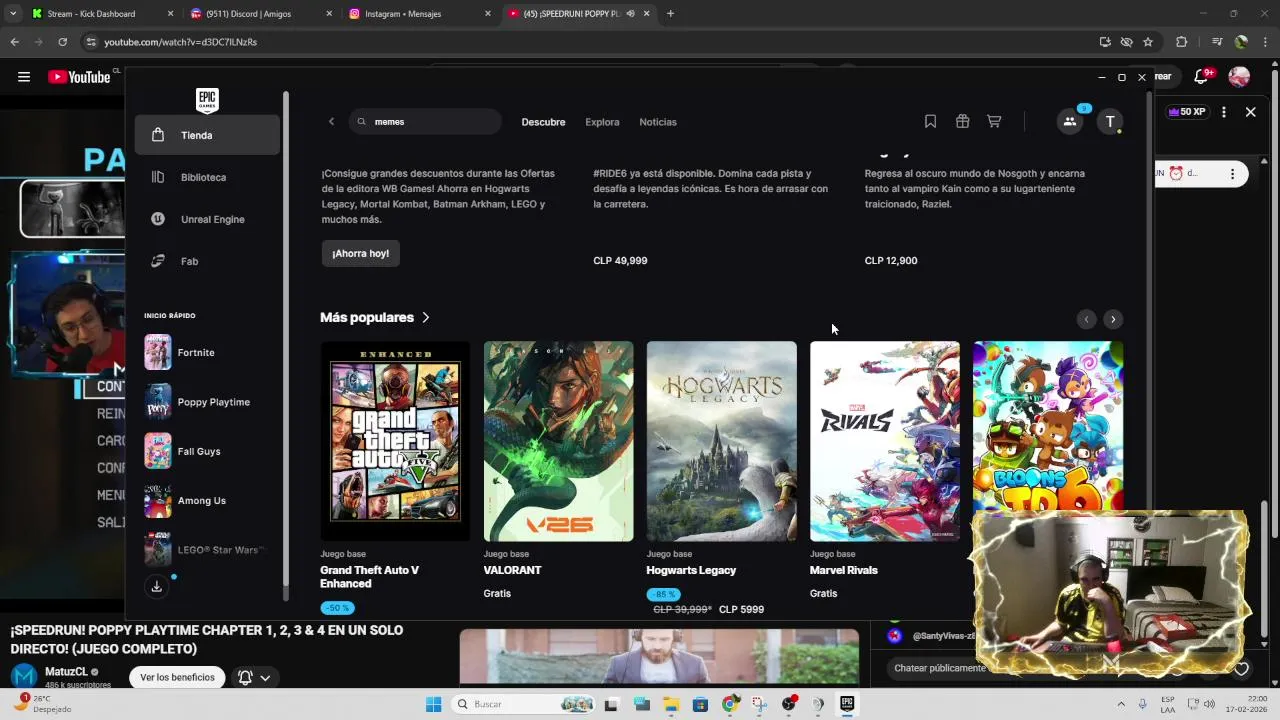Image resolution: width=1280 pixels, height=720 pixels.
Task: Open a new browser tab
Action: (x=670, y=14)
